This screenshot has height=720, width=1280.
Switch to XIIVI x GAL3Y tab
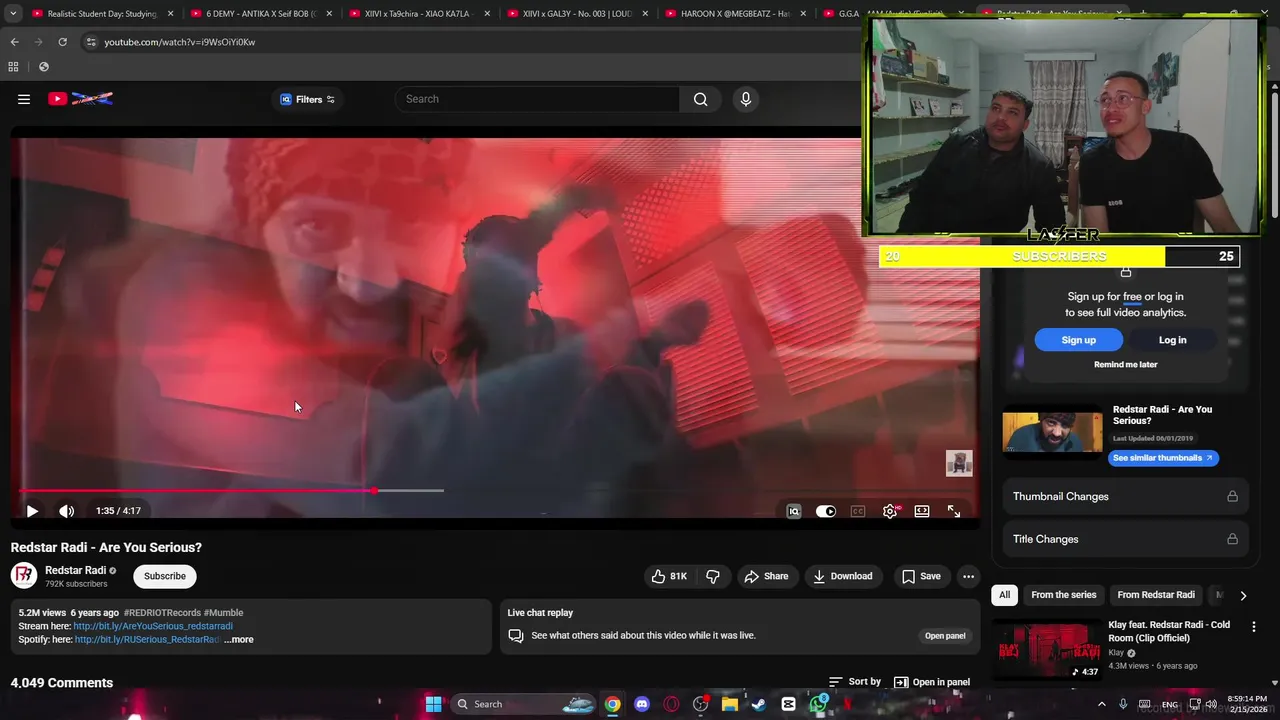click(577, 14)
